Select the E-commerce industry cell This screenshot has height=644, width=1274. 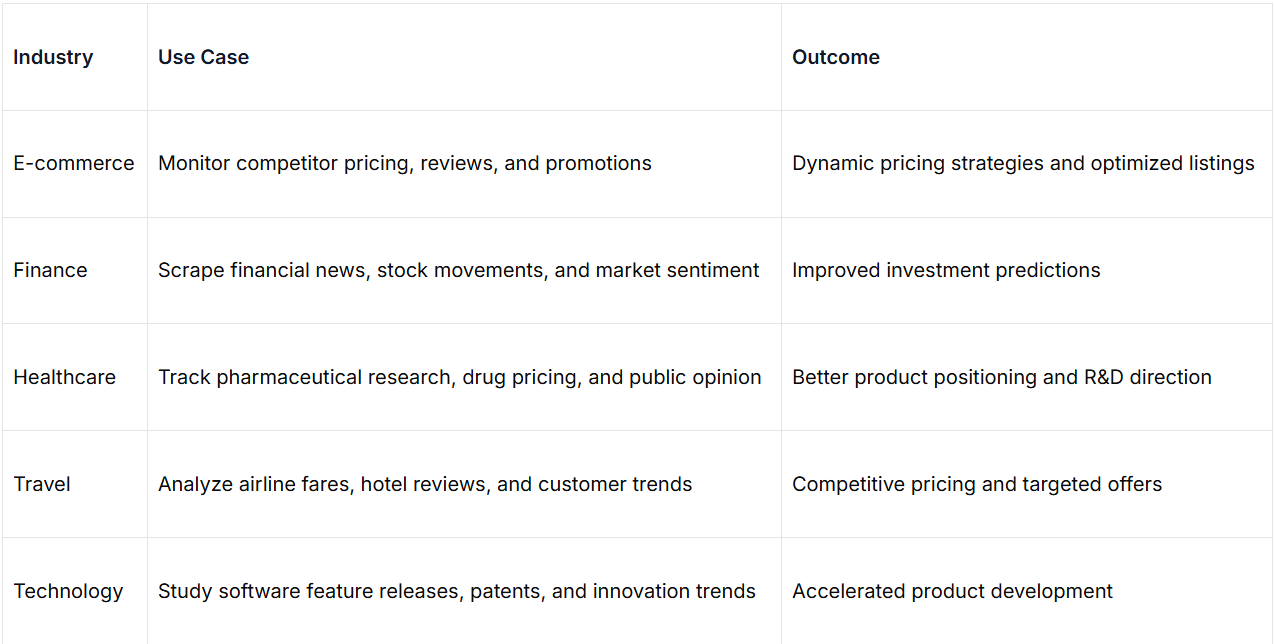tap(73, 163)
